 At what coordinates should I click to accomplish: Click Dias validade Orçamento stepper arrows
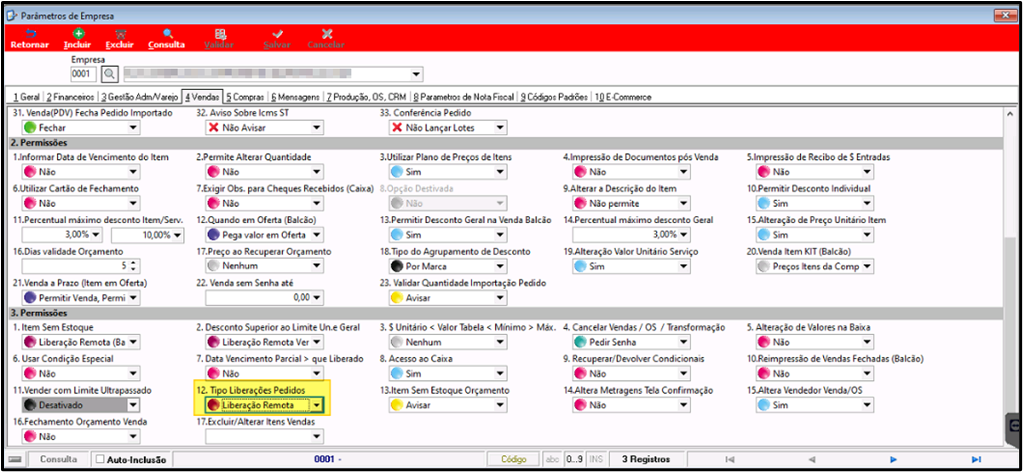tap(133, 266)
